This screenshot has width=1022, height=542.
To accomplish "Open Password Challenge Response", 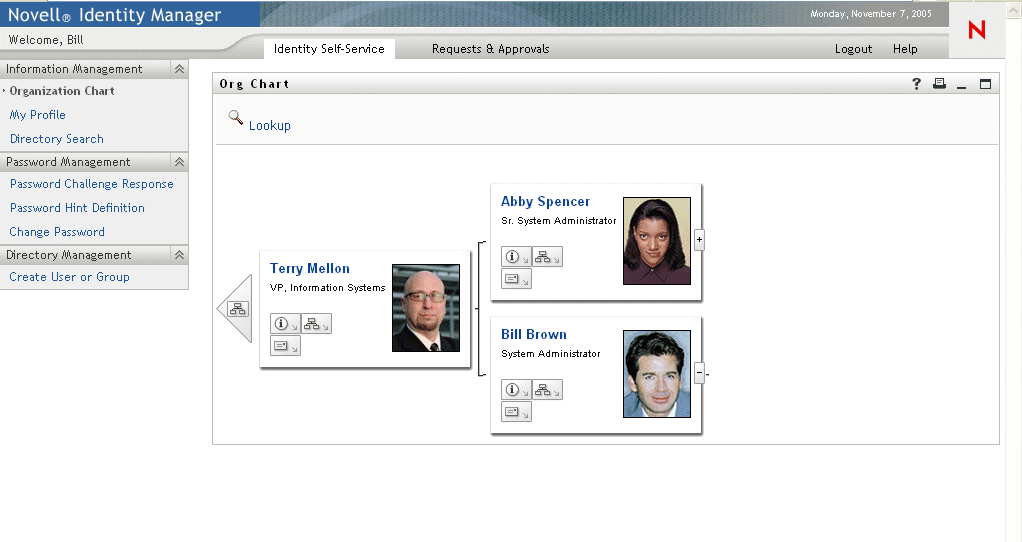I will [x=92, y=184].
